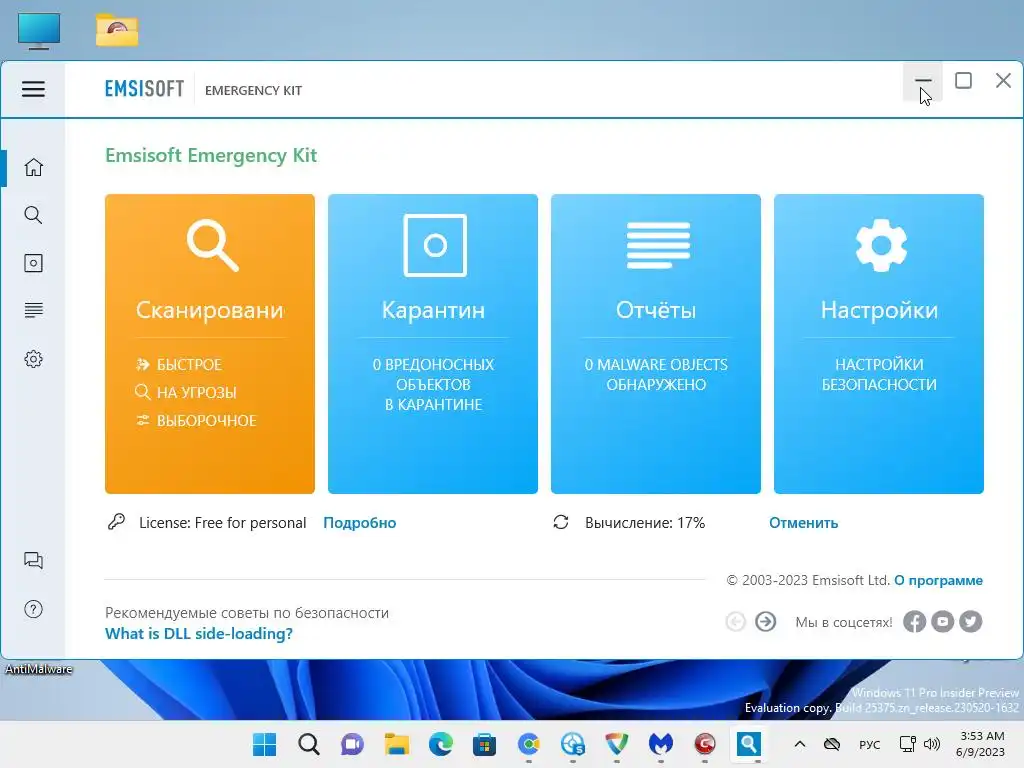
Task: Go to previous security tip arrow
Action: tap(735, 622)
